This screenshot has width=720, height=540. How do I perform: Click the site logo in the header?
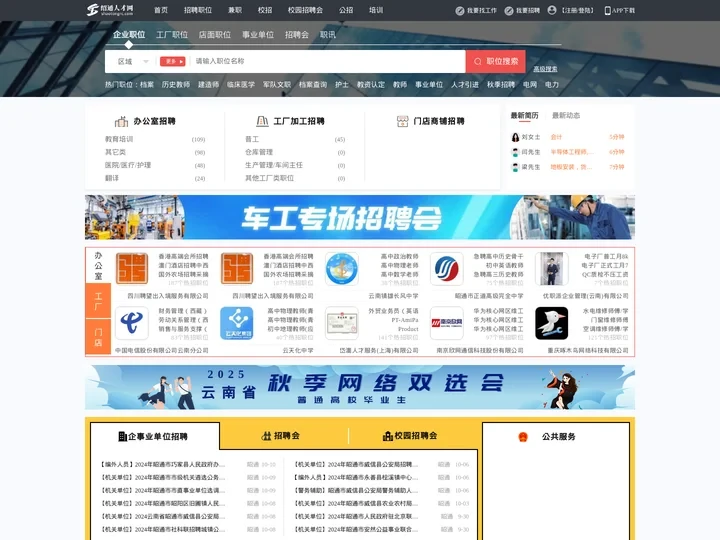110,10
